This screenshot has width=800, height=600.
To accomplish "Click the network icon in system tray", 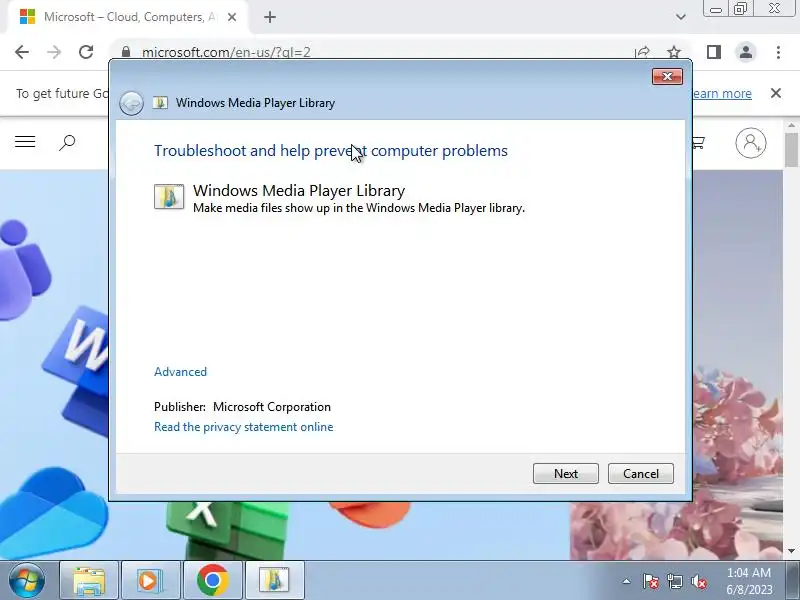I will 674,581.
